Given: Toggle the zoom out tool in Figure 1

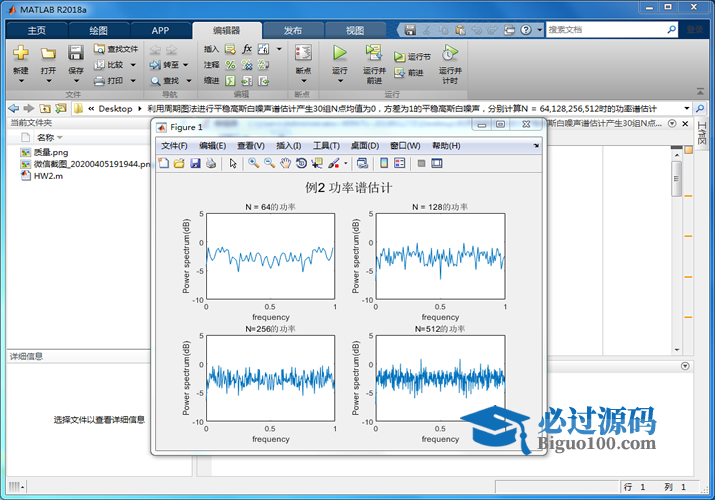Looking at the screenshot, I should [269, 163].
